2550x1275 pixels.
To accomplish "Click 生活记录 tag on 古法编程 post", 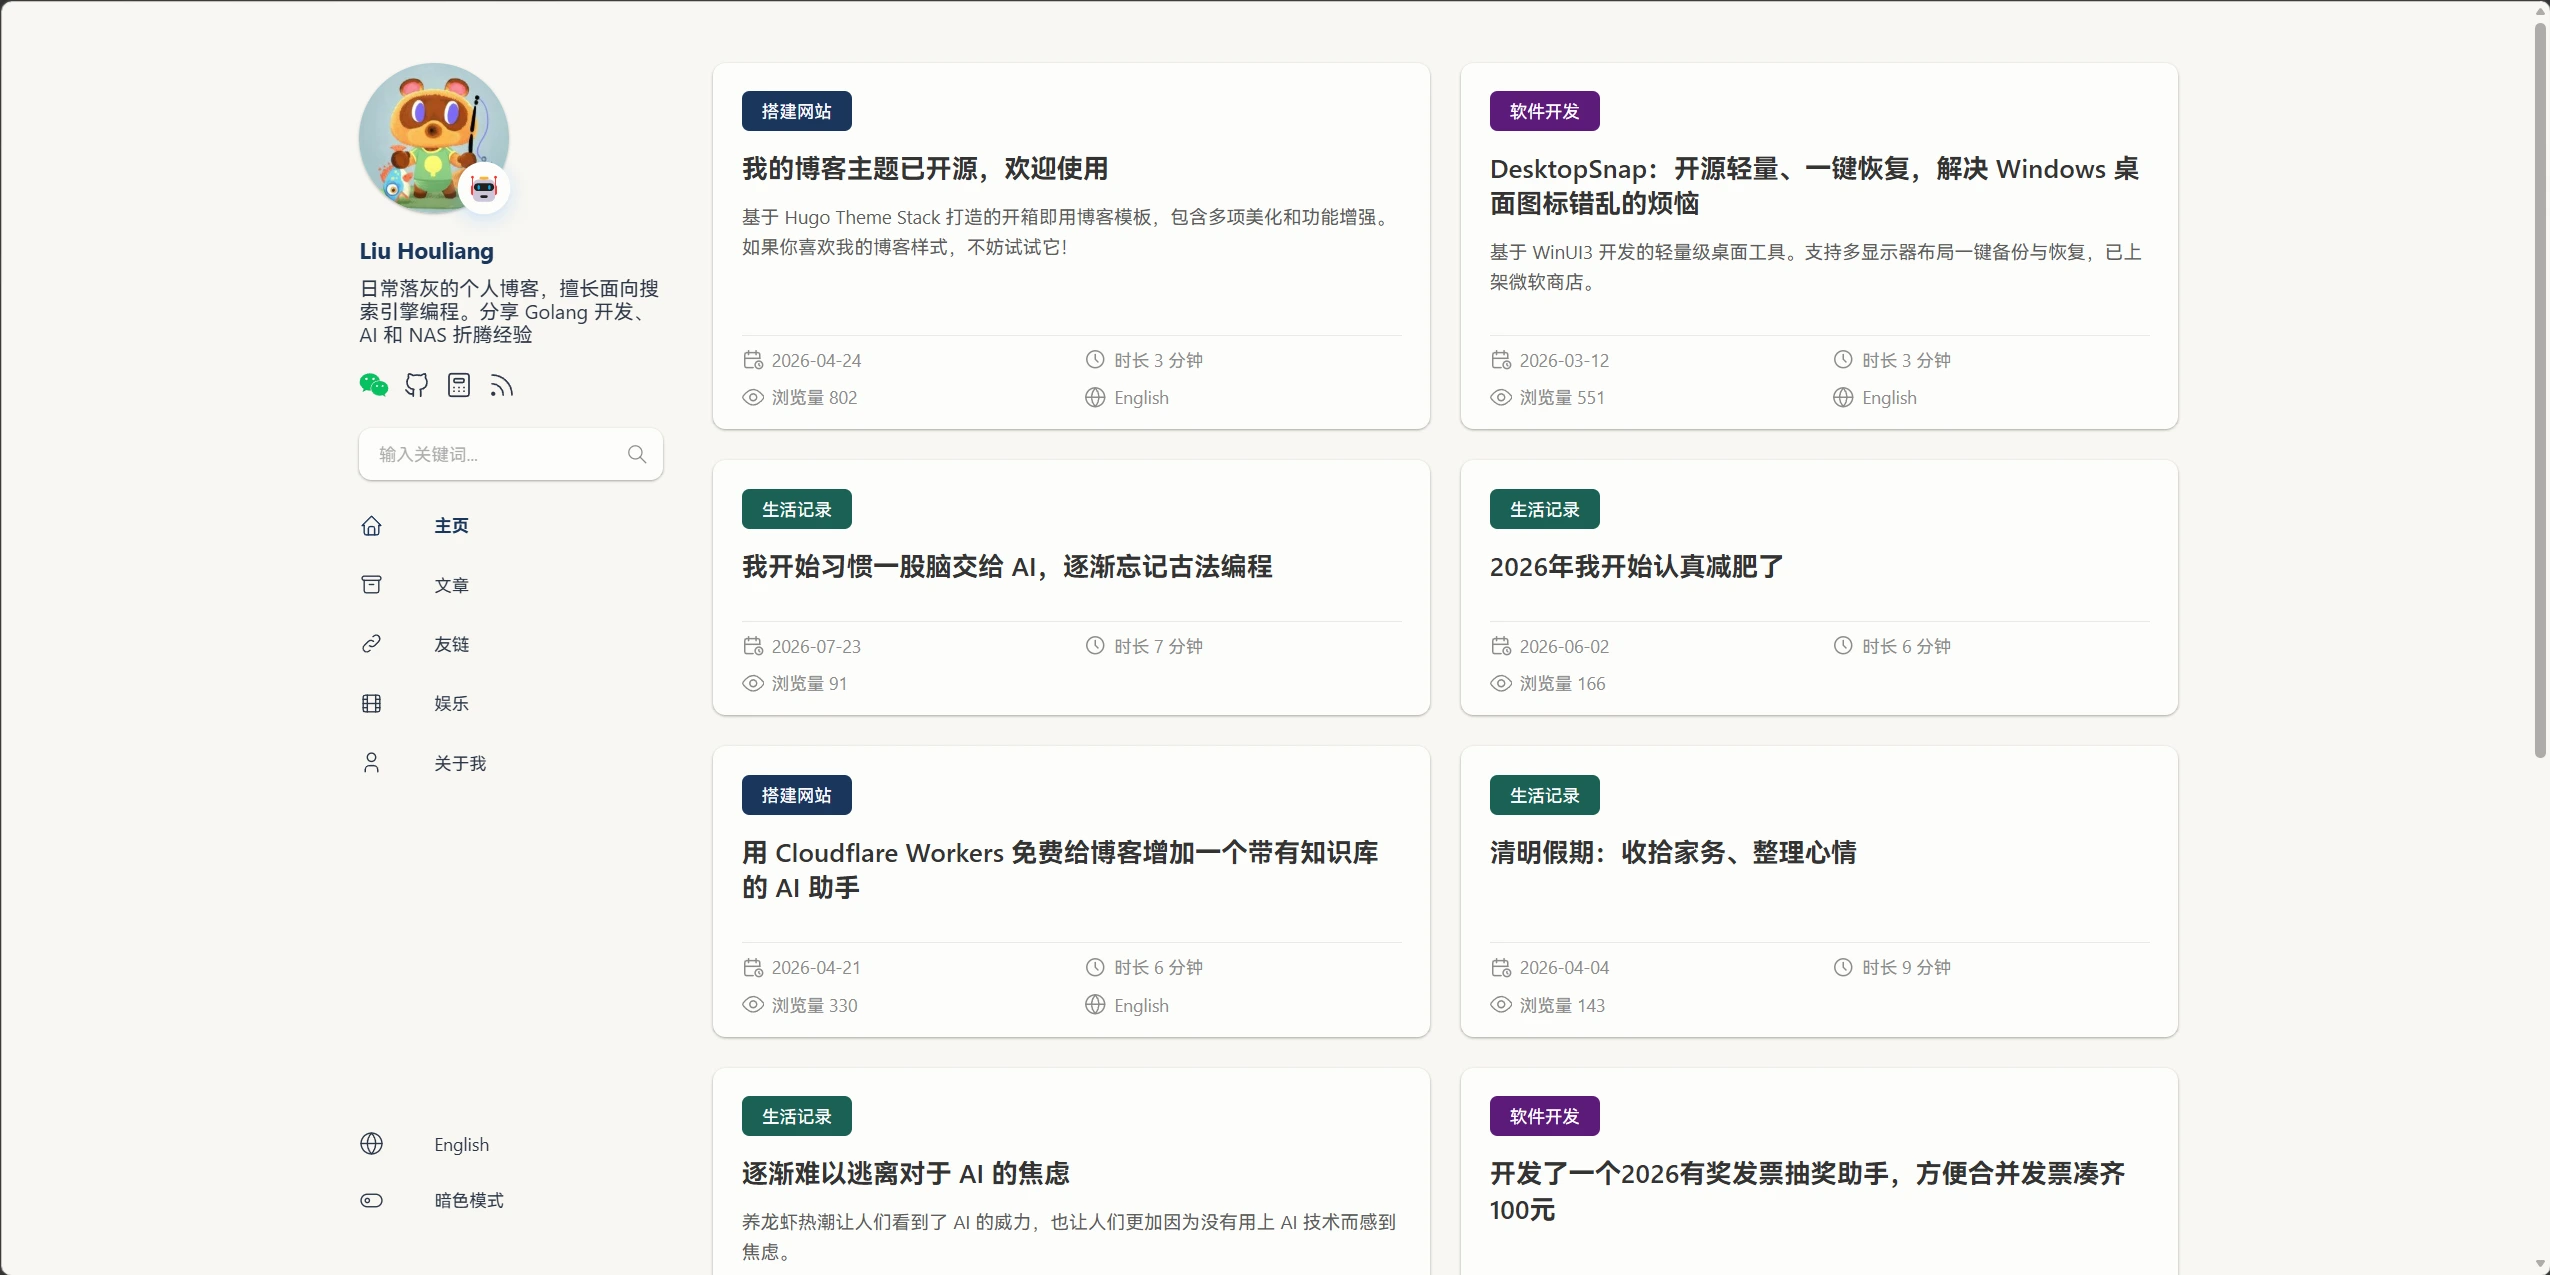I will 796,509.
